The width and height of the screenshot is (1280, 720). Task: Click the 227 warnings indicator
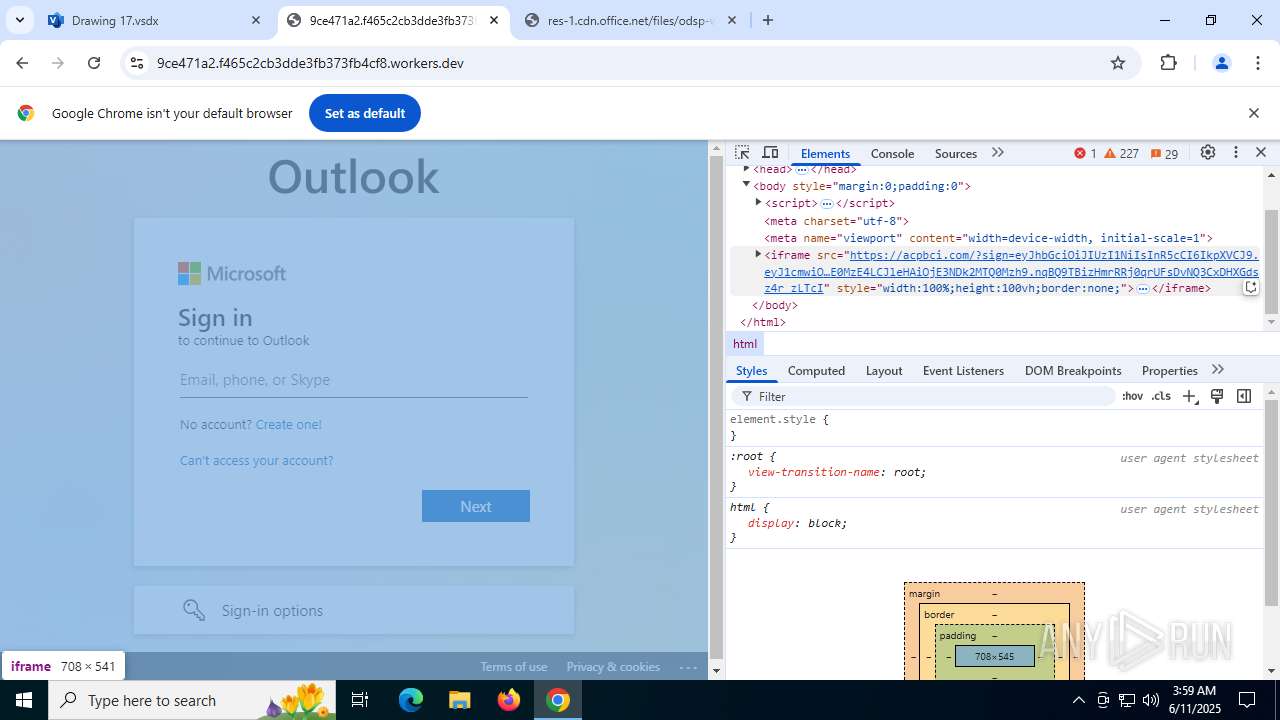click(1121, 153)
